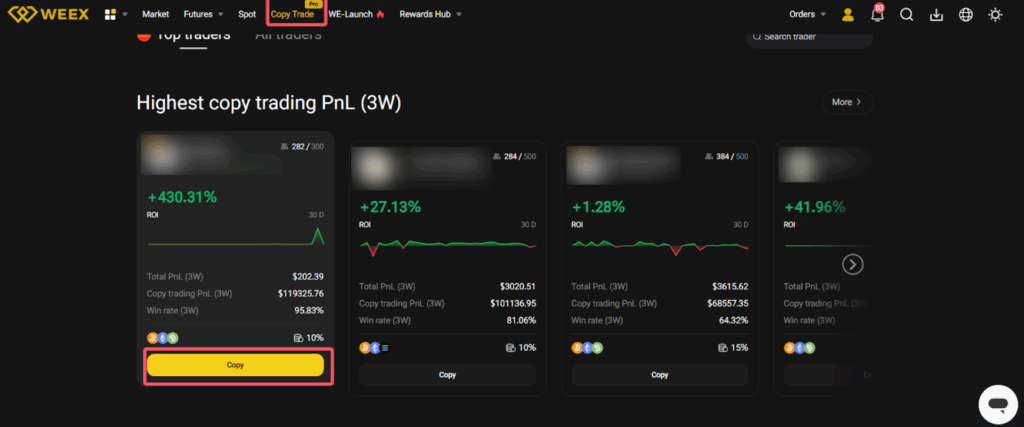Open the Copy Trade menu item
Viewport: 1024px width, 427px height.
pyautogui.click(x=293, y=15)
